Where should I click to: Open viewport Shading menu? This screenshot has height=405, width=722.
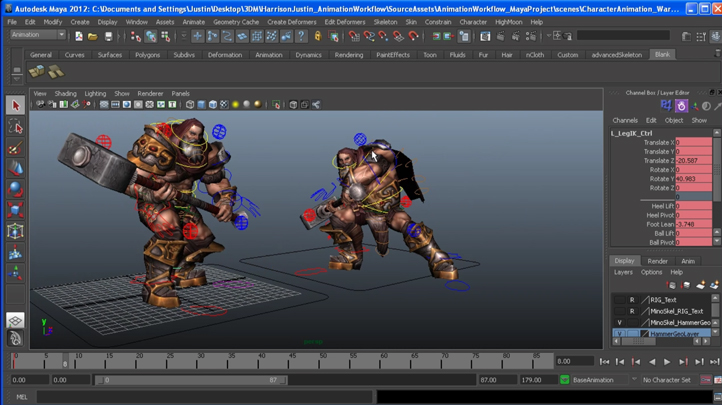pos(65,93)
